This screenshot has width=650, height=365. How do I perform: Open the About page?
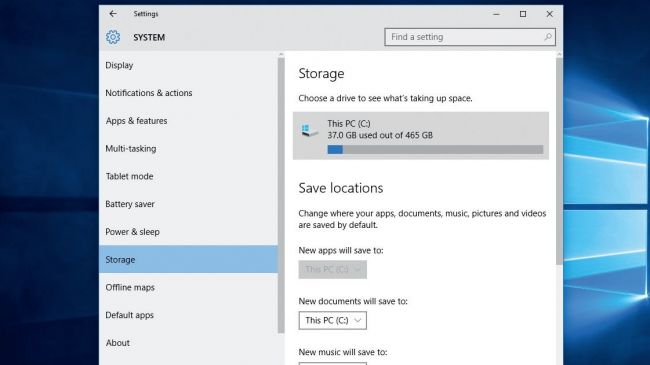tap(188, 343)
